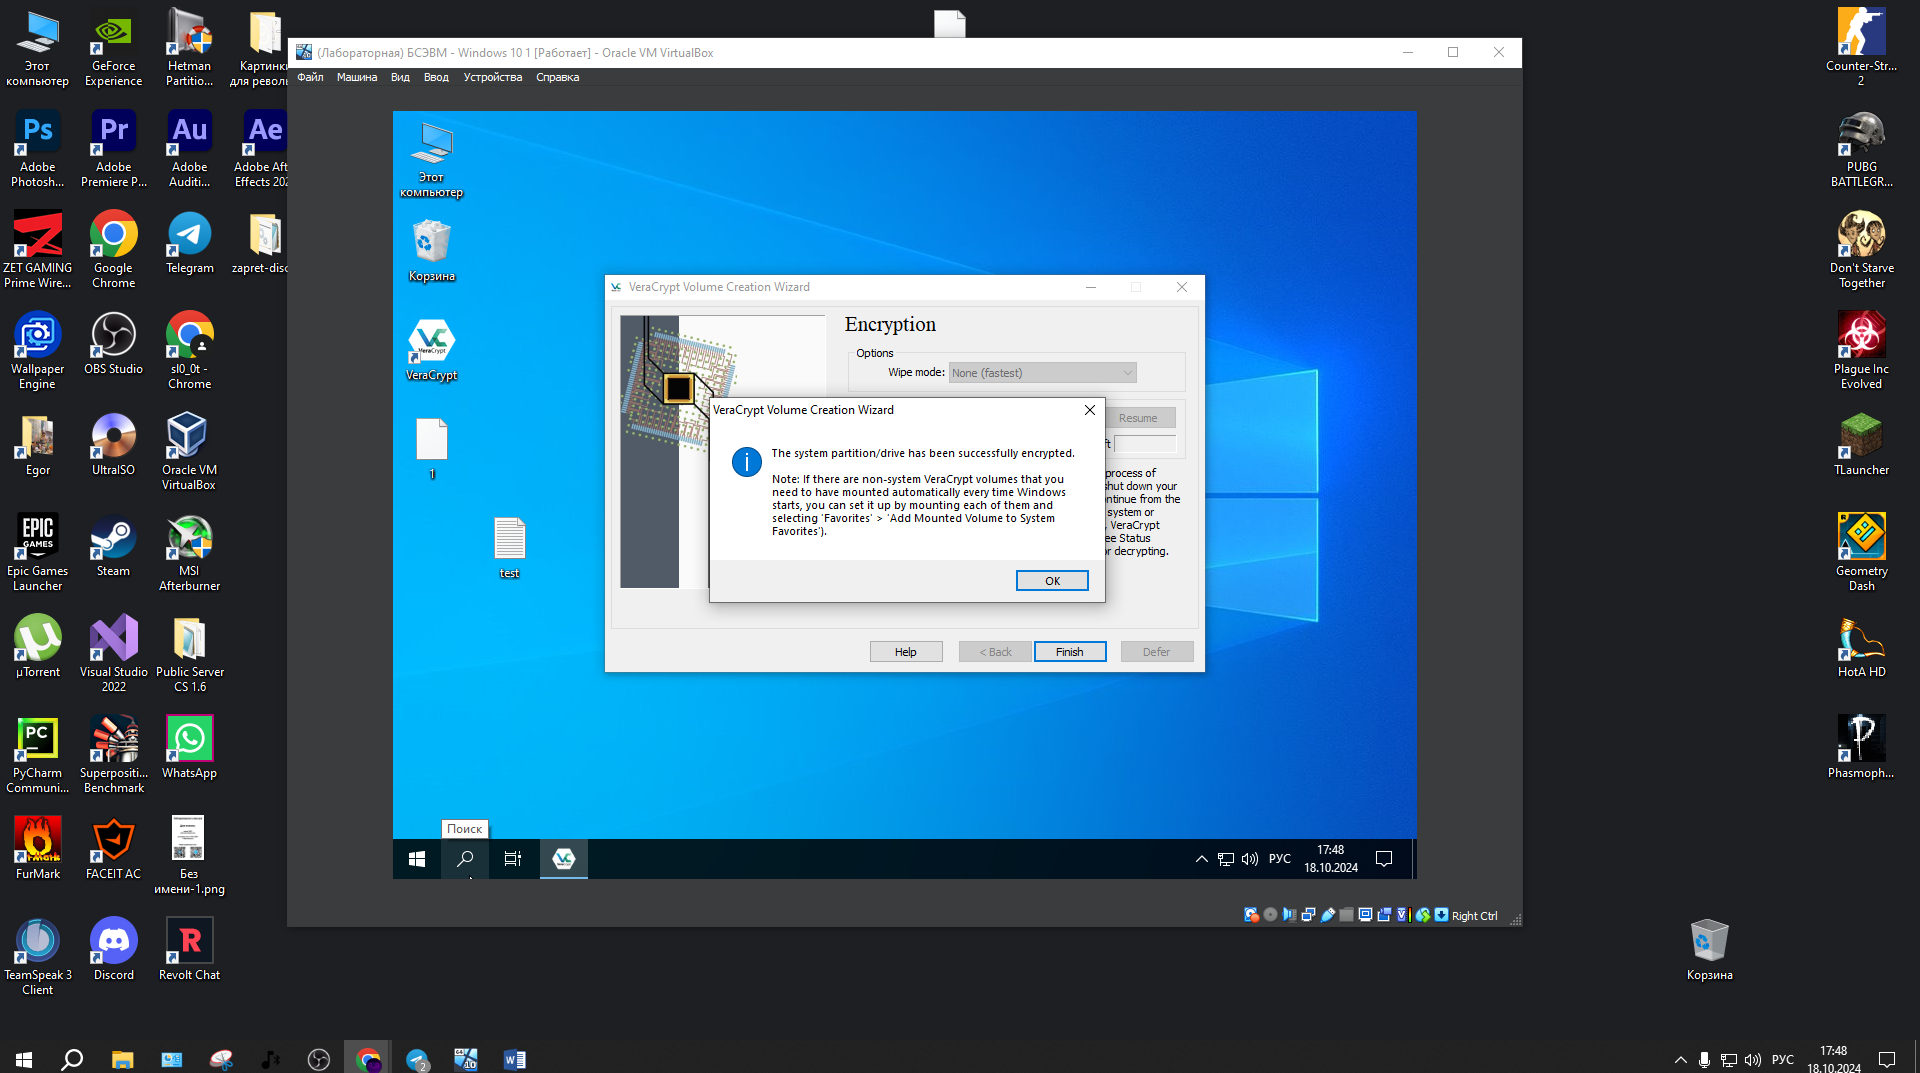The width and height of the screenshot is (1920, 1073).
Task: Select the Epic Games Launcher shortcut
Action: pos(38,552)
